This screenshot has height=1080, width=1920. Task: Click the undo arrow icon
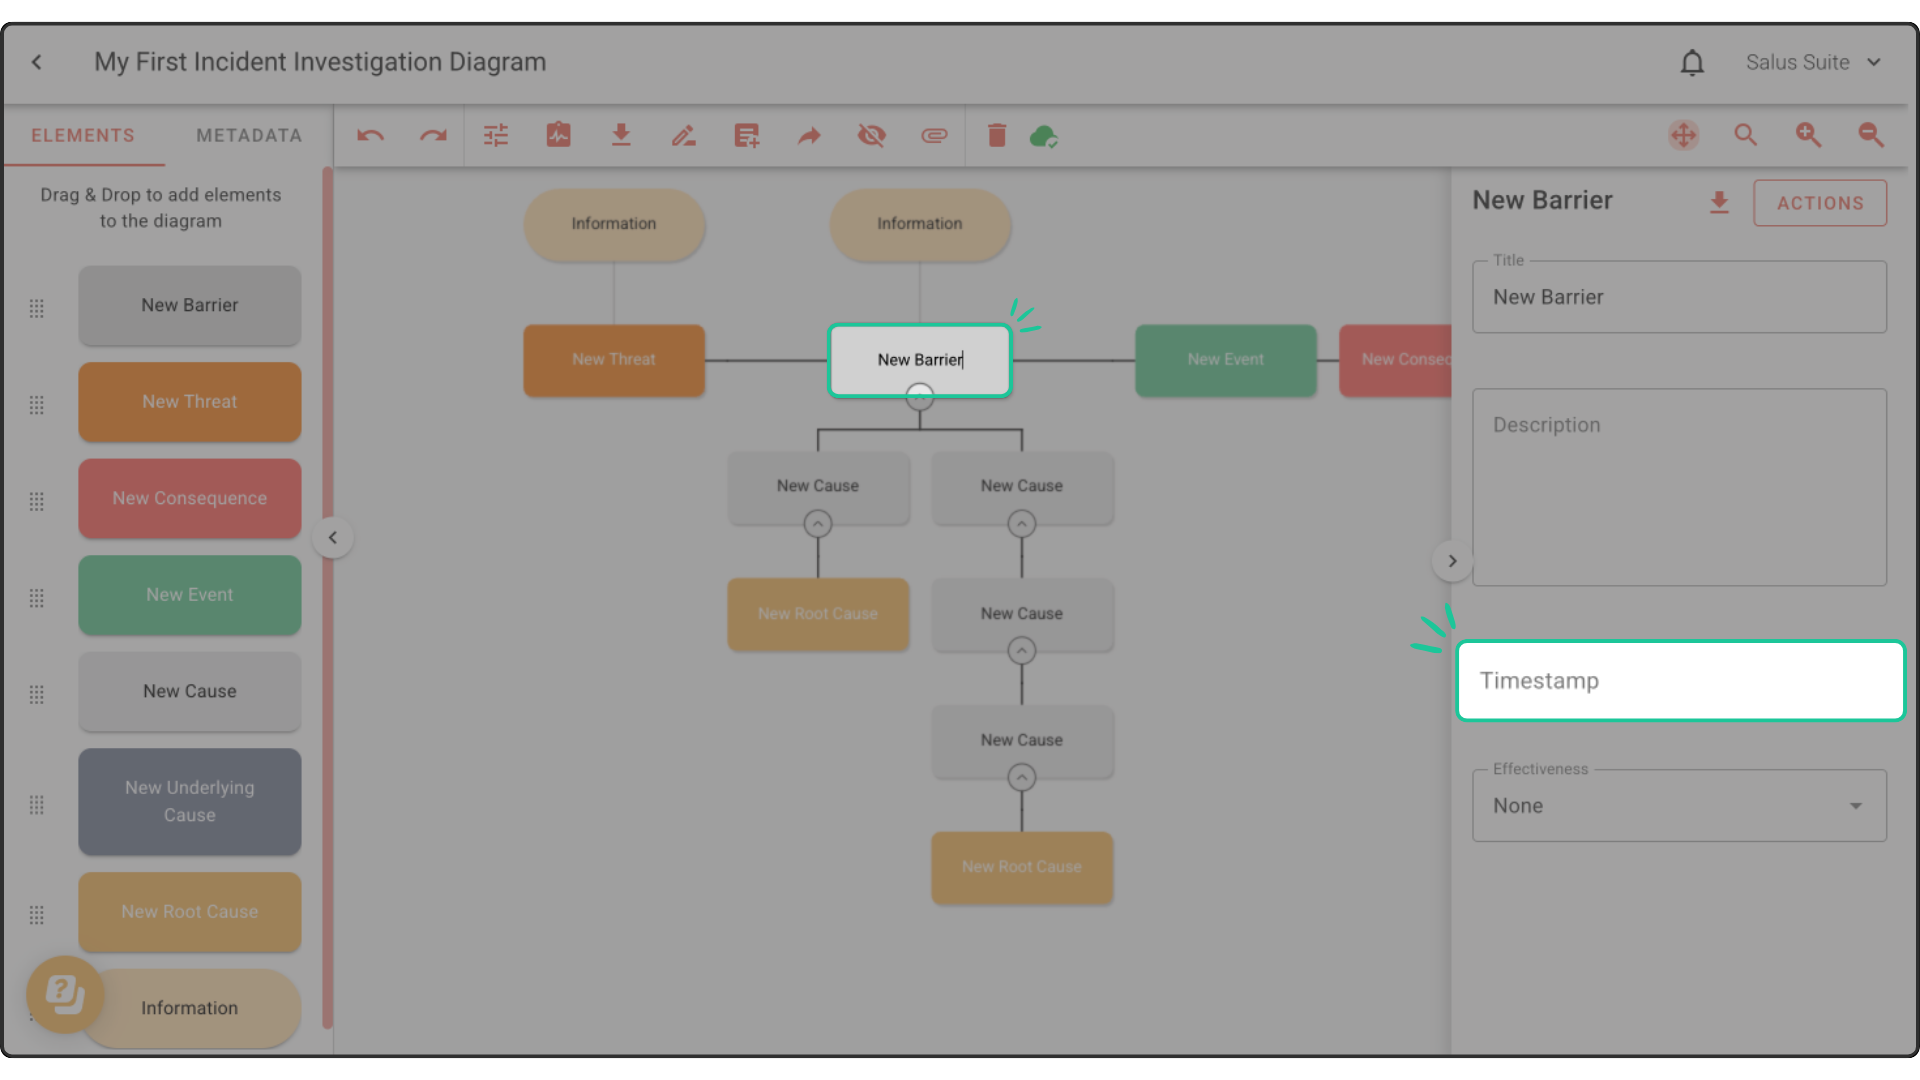[x=370, y=136]
